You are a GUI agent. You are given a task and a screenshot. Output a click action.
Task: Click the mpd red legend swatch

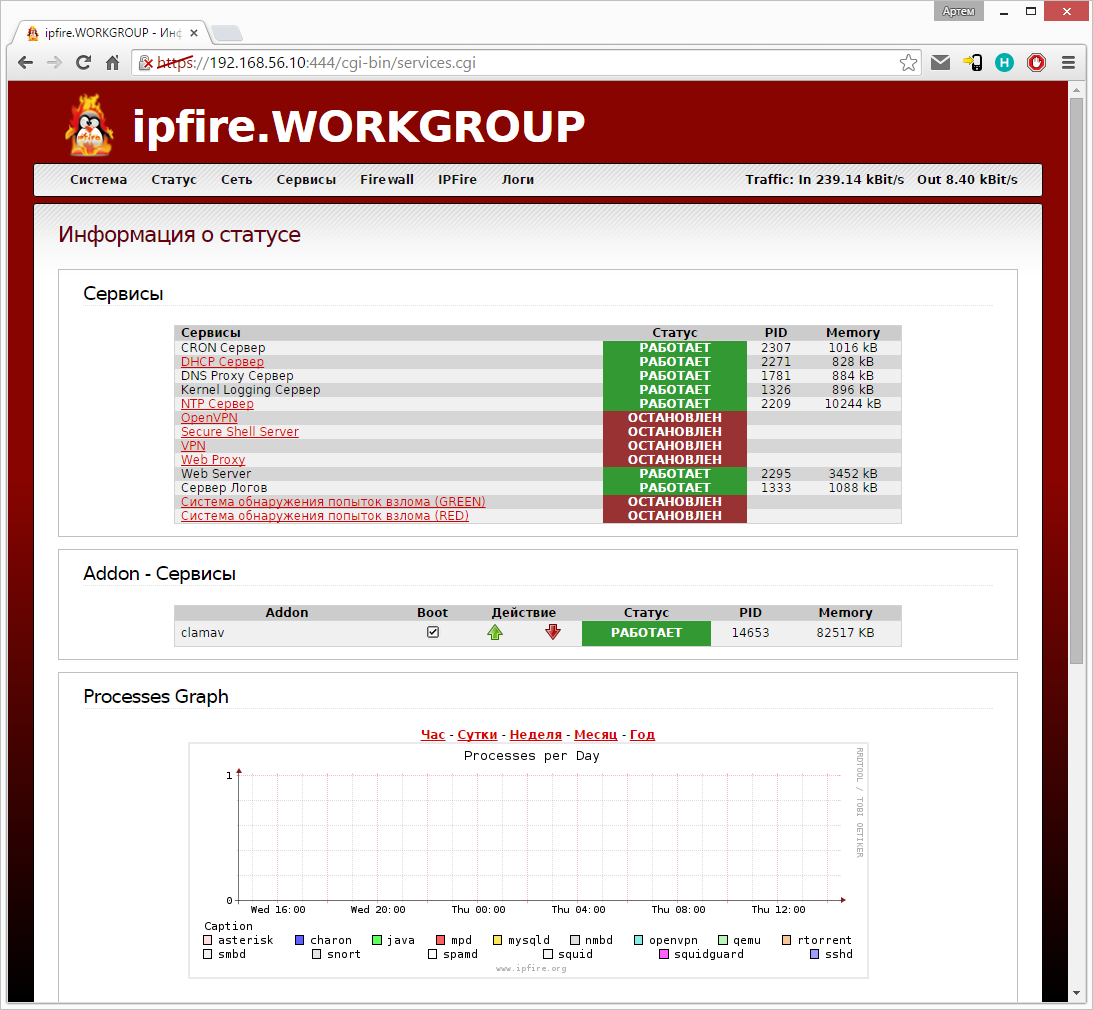click(x=441, y=940)
